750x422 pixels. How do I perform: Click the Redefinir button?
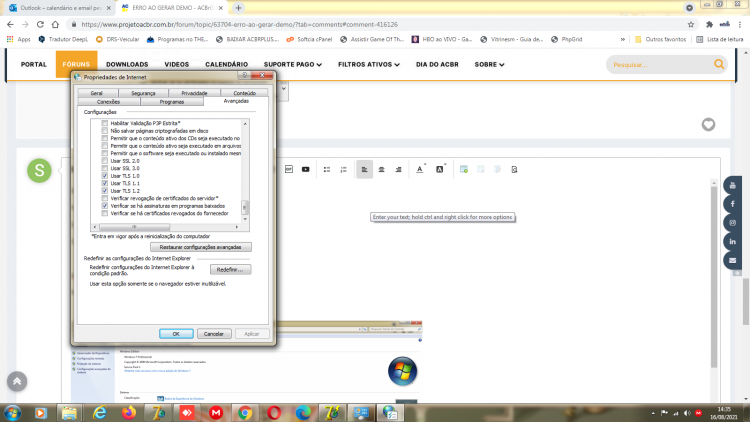230,270
